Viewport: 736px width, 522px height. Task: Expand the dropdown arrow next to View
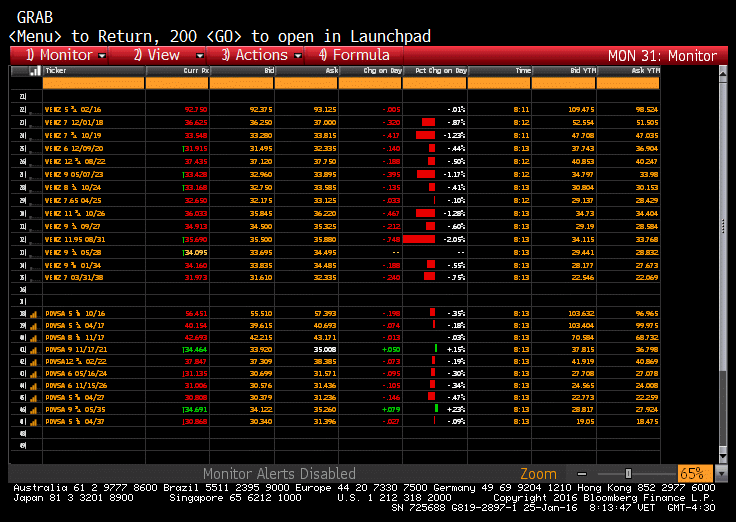pyautogui.click(x=200, y=56)
